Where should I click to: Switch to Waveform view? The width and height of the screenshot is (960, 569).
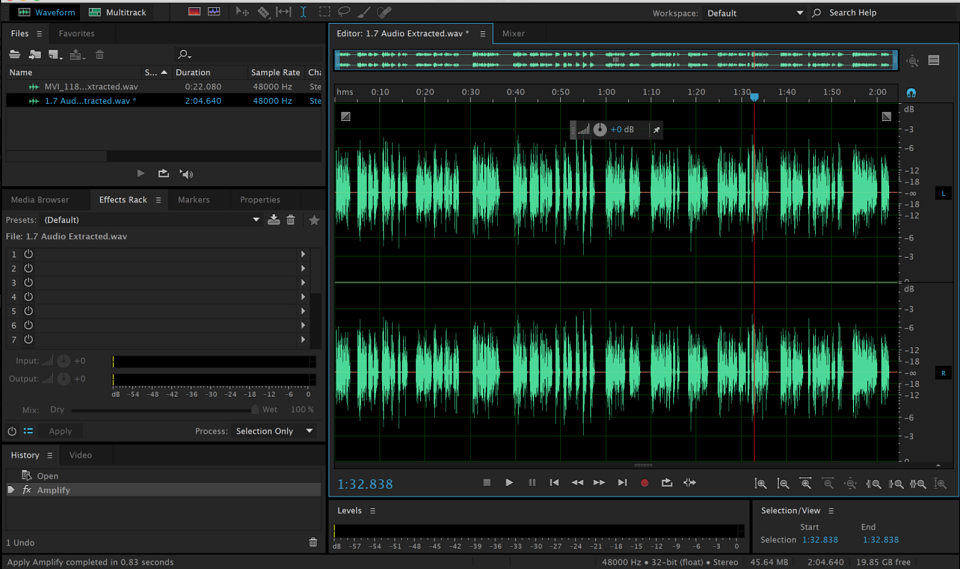47,12
